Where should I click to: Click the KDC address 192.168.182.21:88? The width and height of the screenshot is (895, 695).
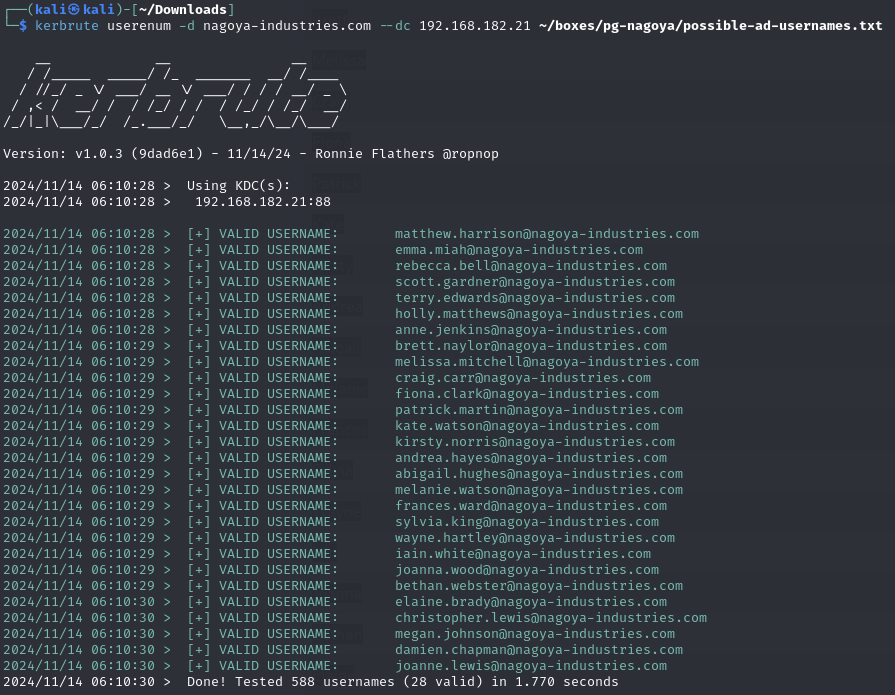click(262, 201)
